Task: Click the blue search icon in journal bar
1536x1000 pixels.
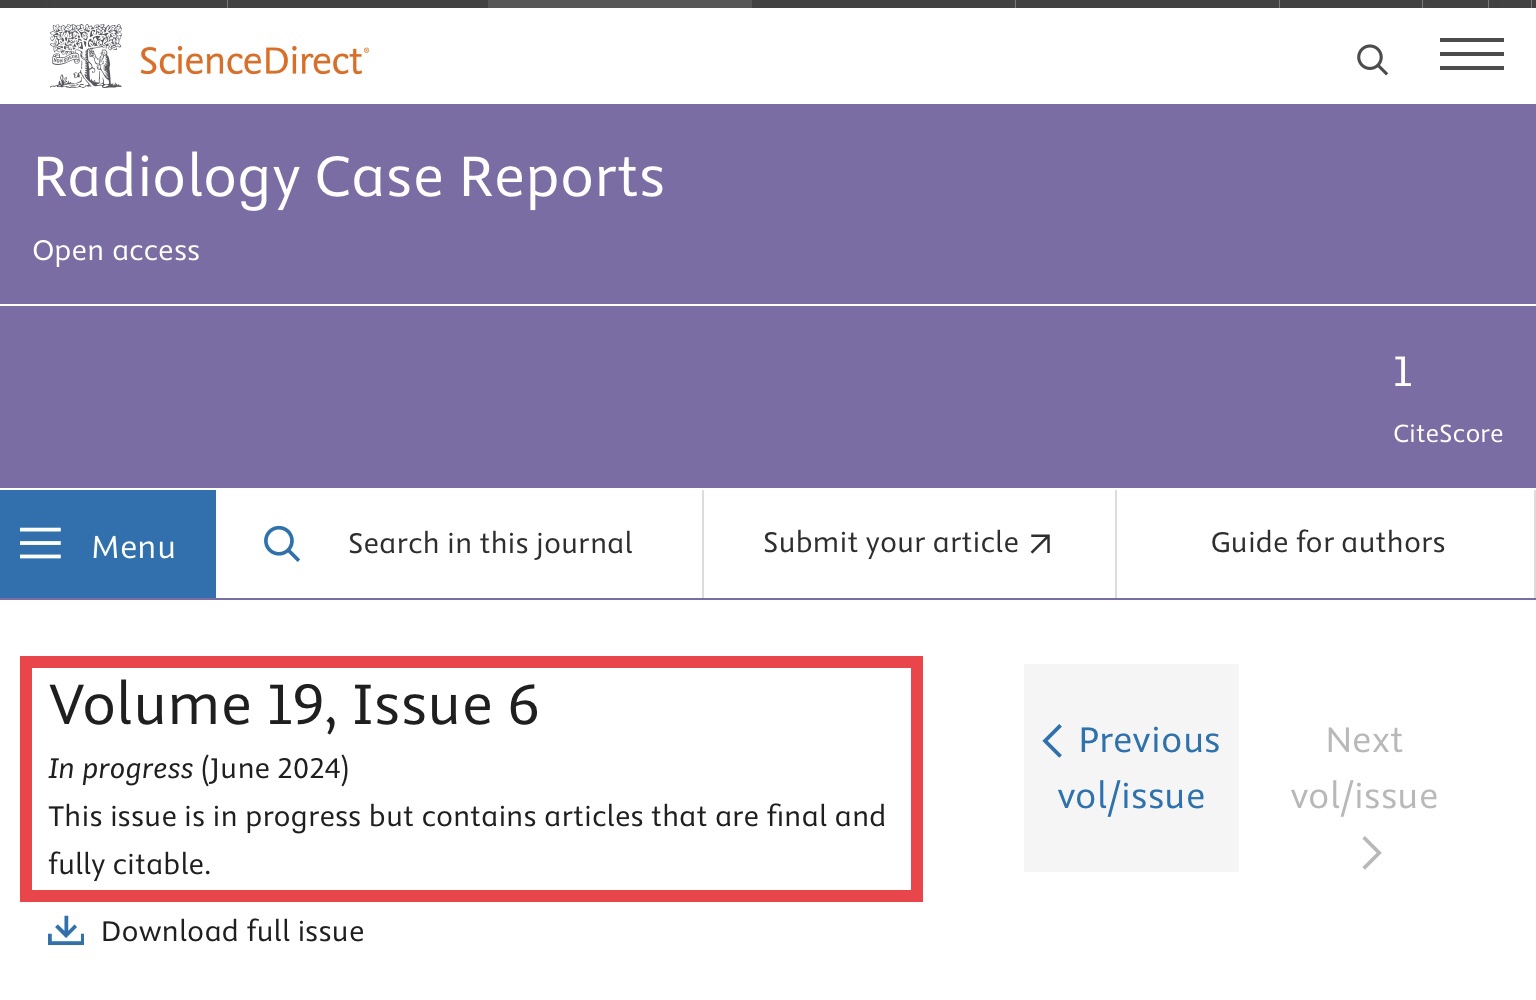Action: pos(282,544)
